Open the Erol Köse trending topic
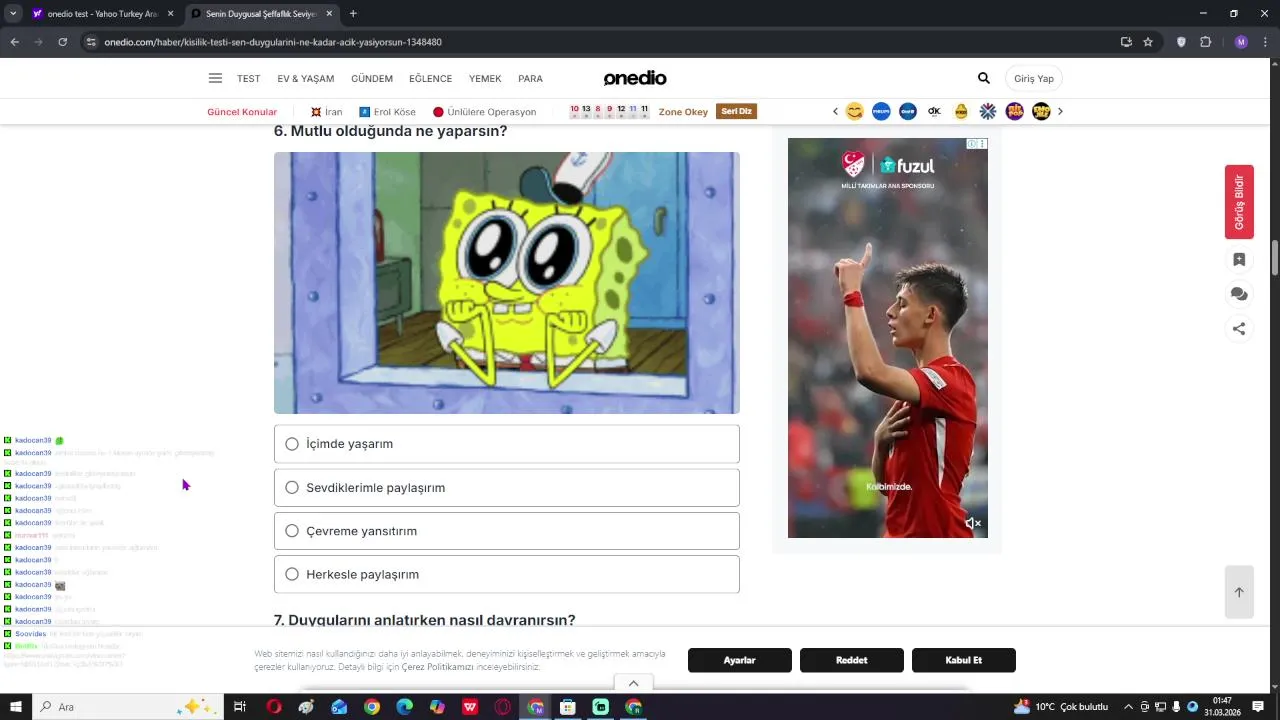Image resolution: width=1280 pixels, height=720 pixels. tap(388, 112)
